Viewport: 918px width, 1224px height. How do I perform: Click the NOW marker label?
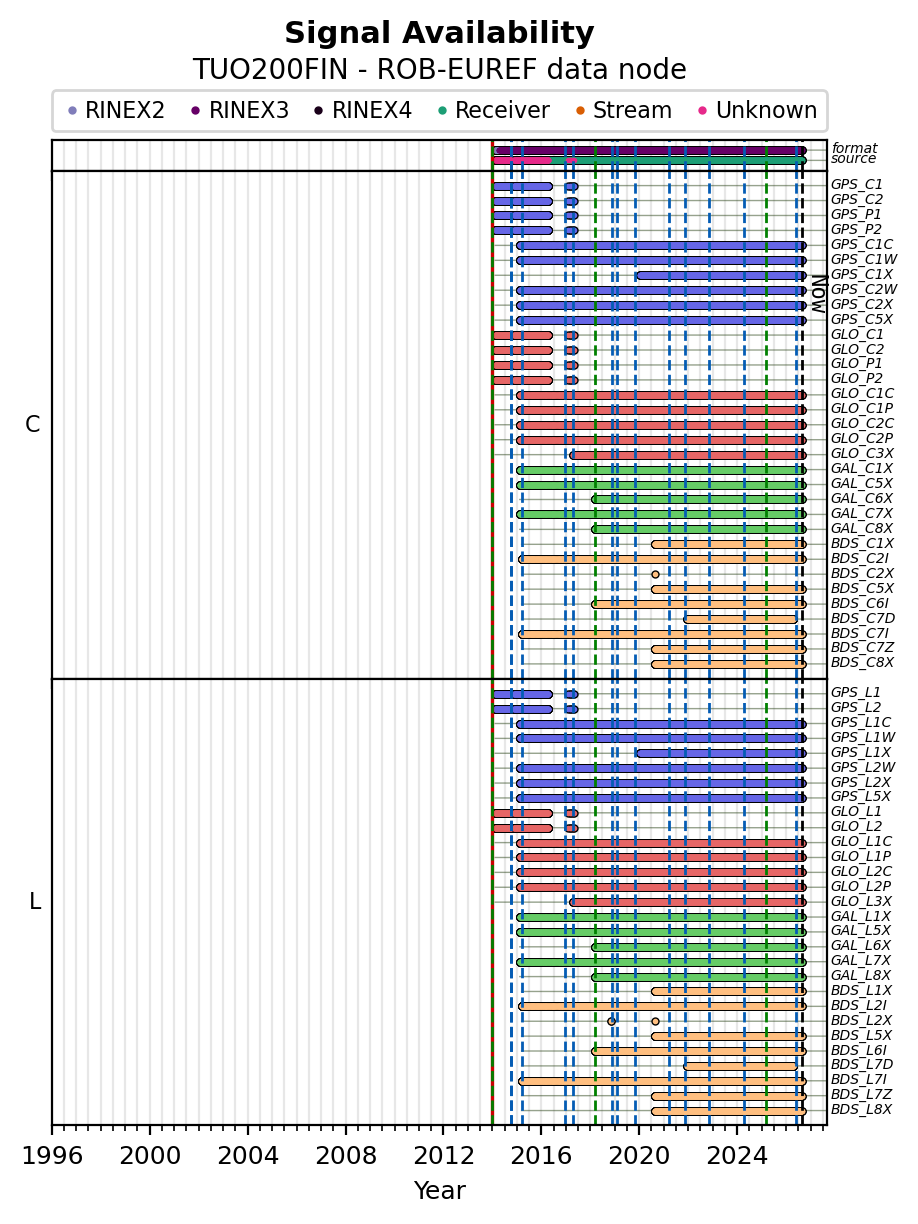[818, 293]
